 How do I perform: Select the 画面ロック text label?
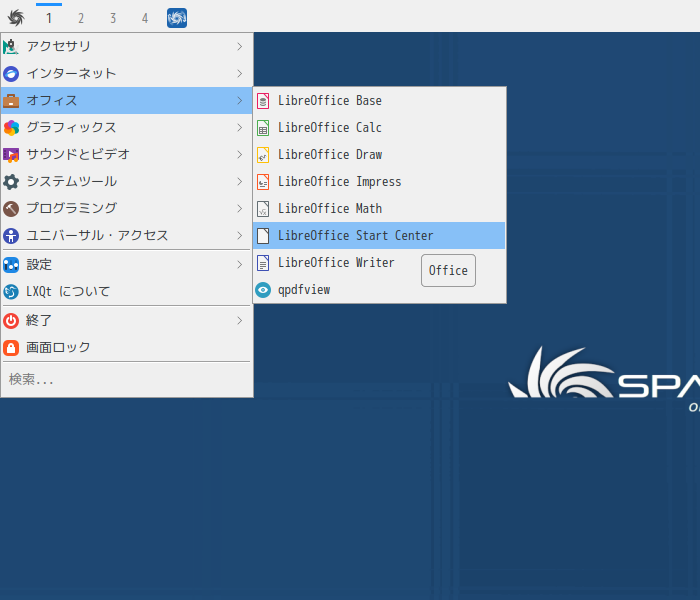(x=58, y=347)
